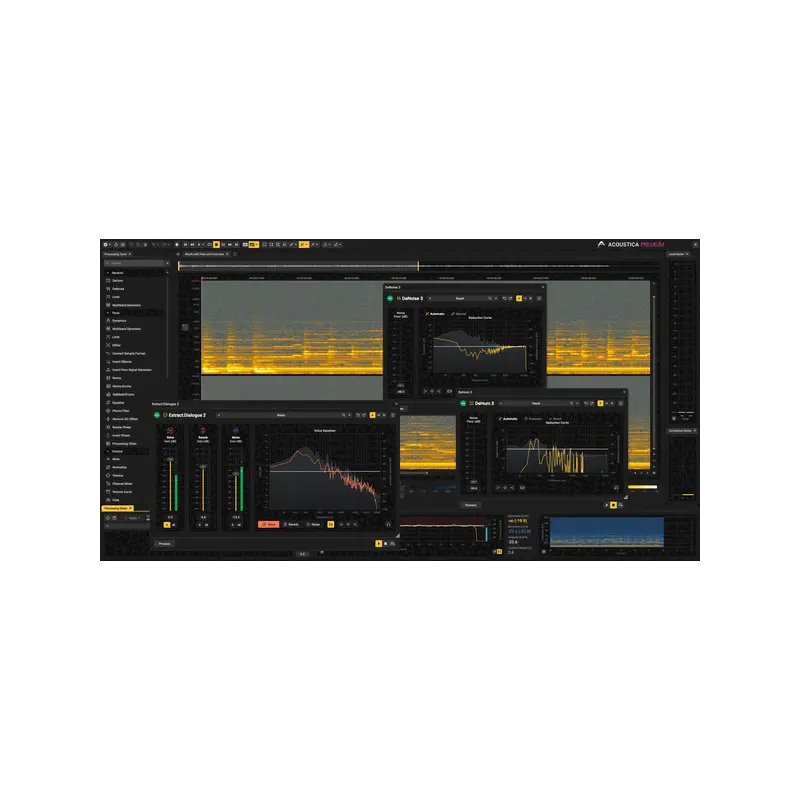The image size is (800, 800).
Task: Toggle the Extract Dialogue 2 green power button
Action: point(157,415)
